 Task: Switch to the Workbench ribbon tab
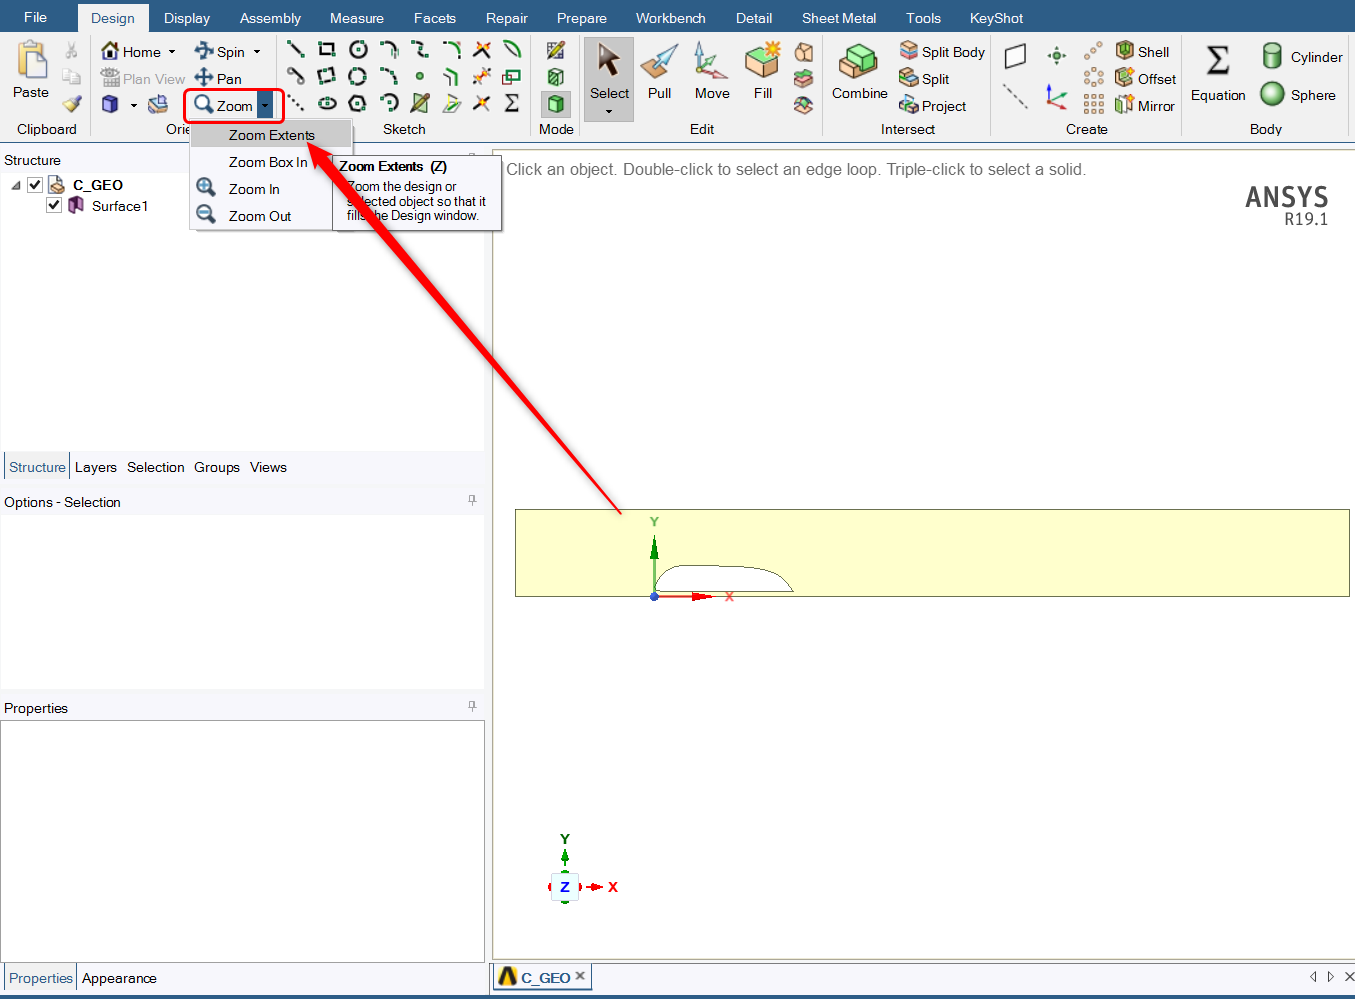671,18
